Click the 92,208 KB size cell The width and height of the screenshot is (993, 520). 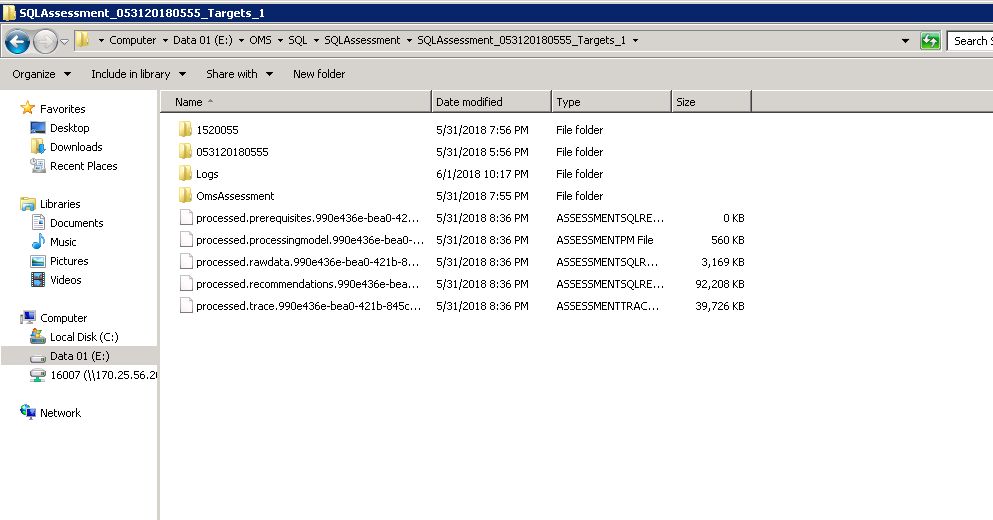[719, 284]
